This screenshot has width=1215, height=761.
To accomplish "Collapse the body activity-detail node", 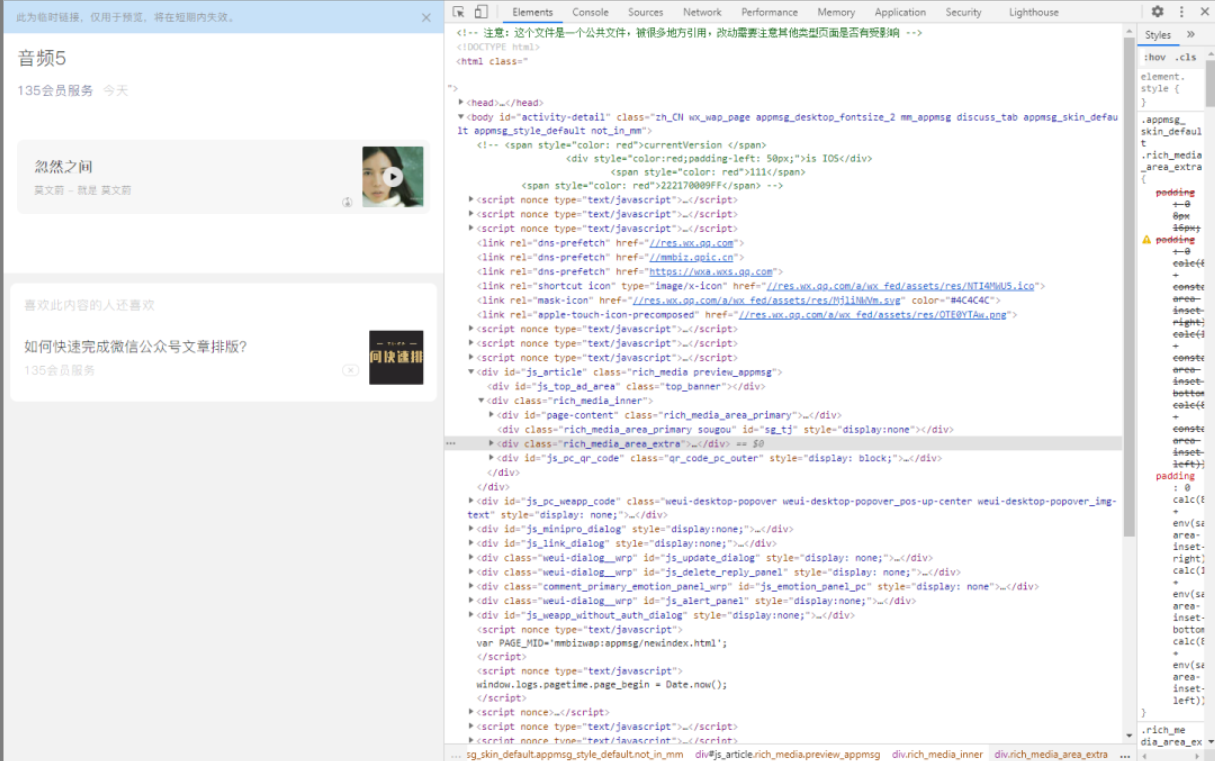I will point(461,116).
